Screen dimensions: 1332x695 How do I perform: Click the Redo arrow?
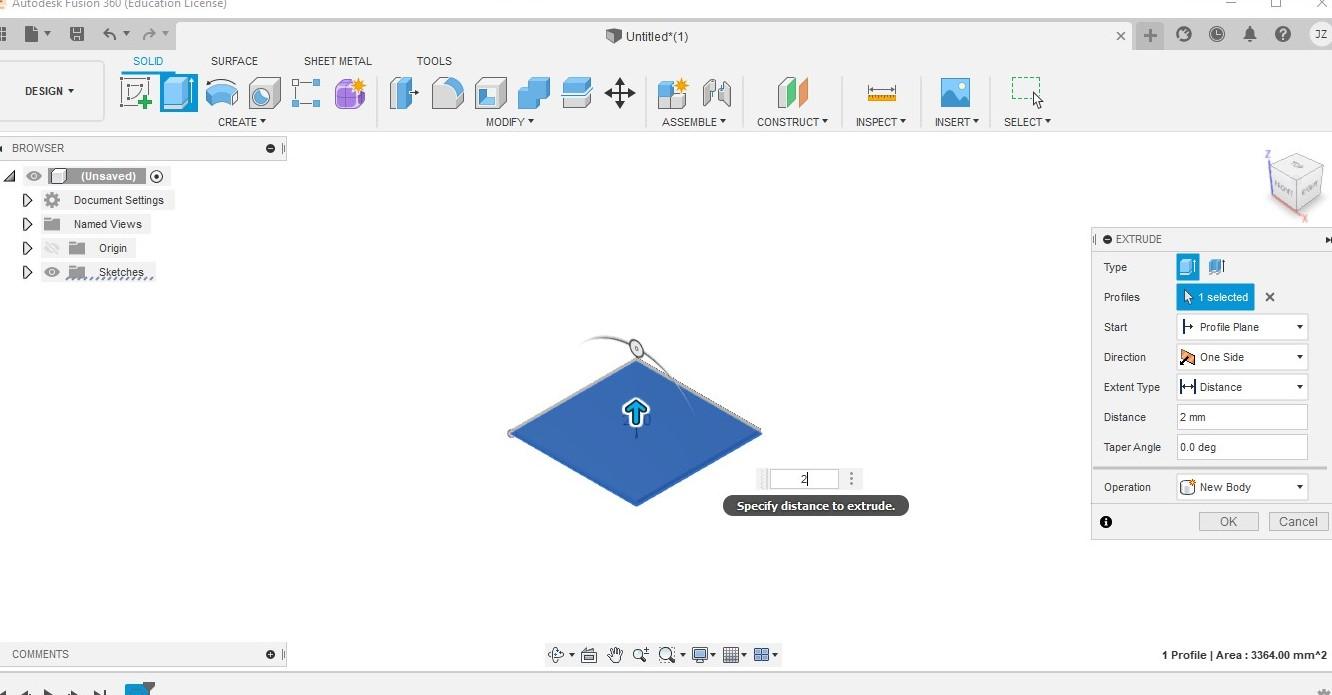click(149, 34)
